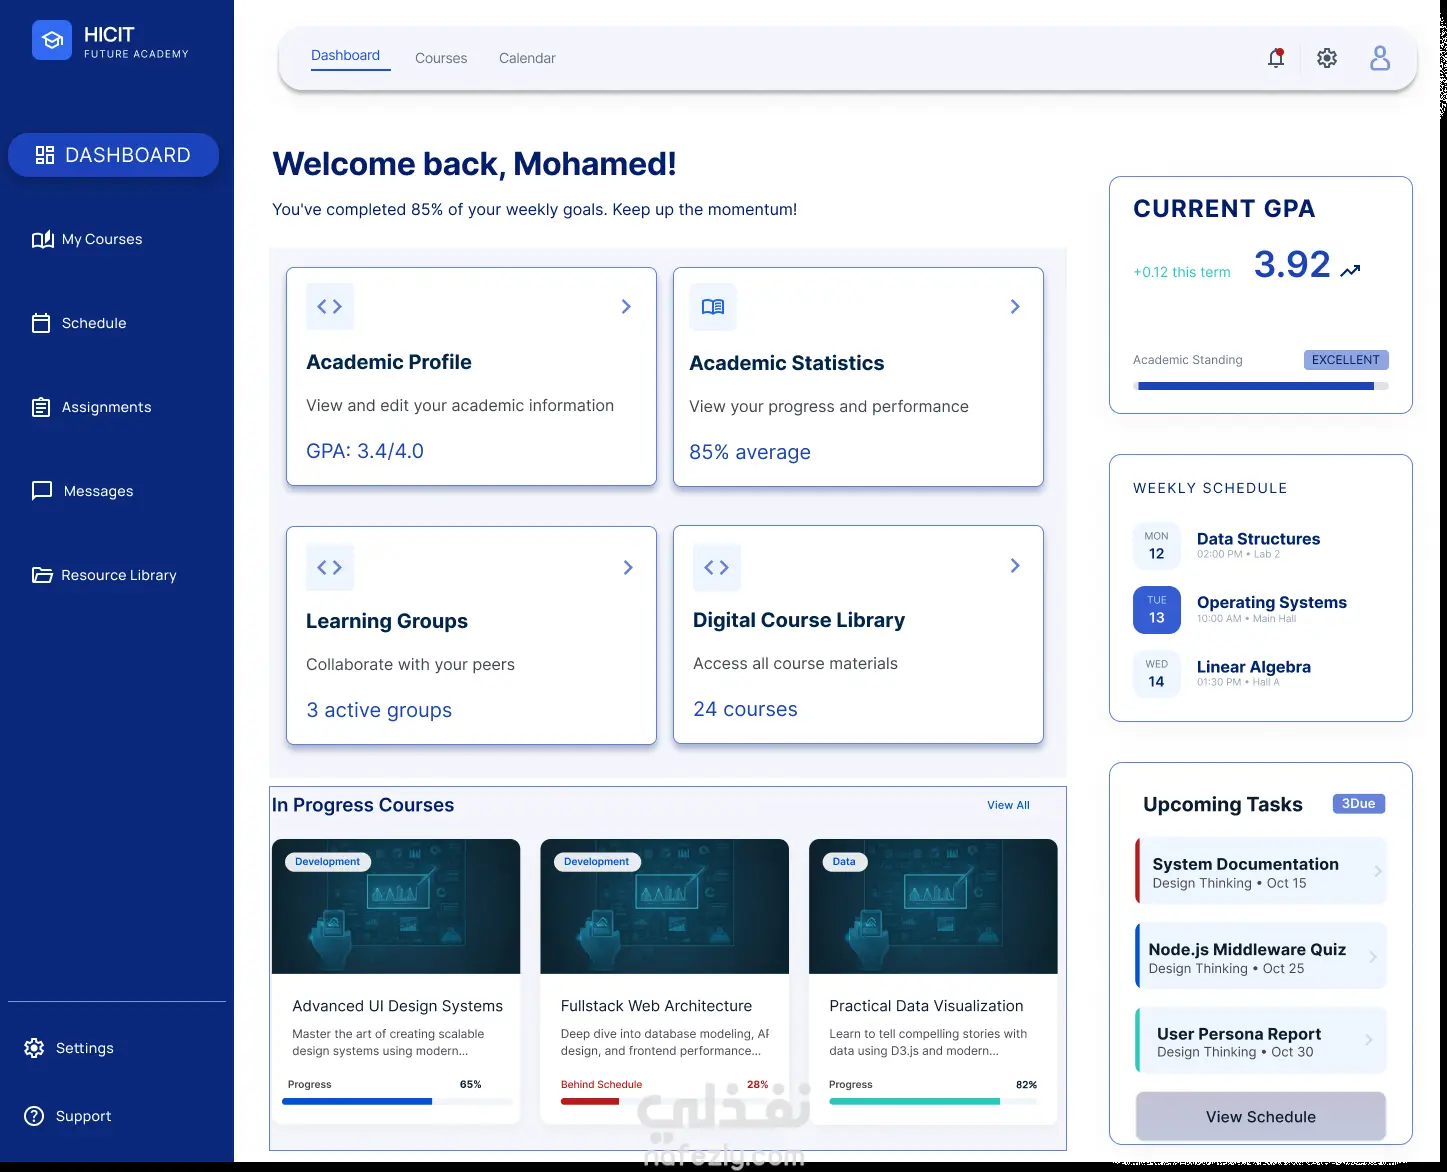Open Node.js Middleware Quiz task chevron
This screenshot has height=1172, width=1447.
1373,957
